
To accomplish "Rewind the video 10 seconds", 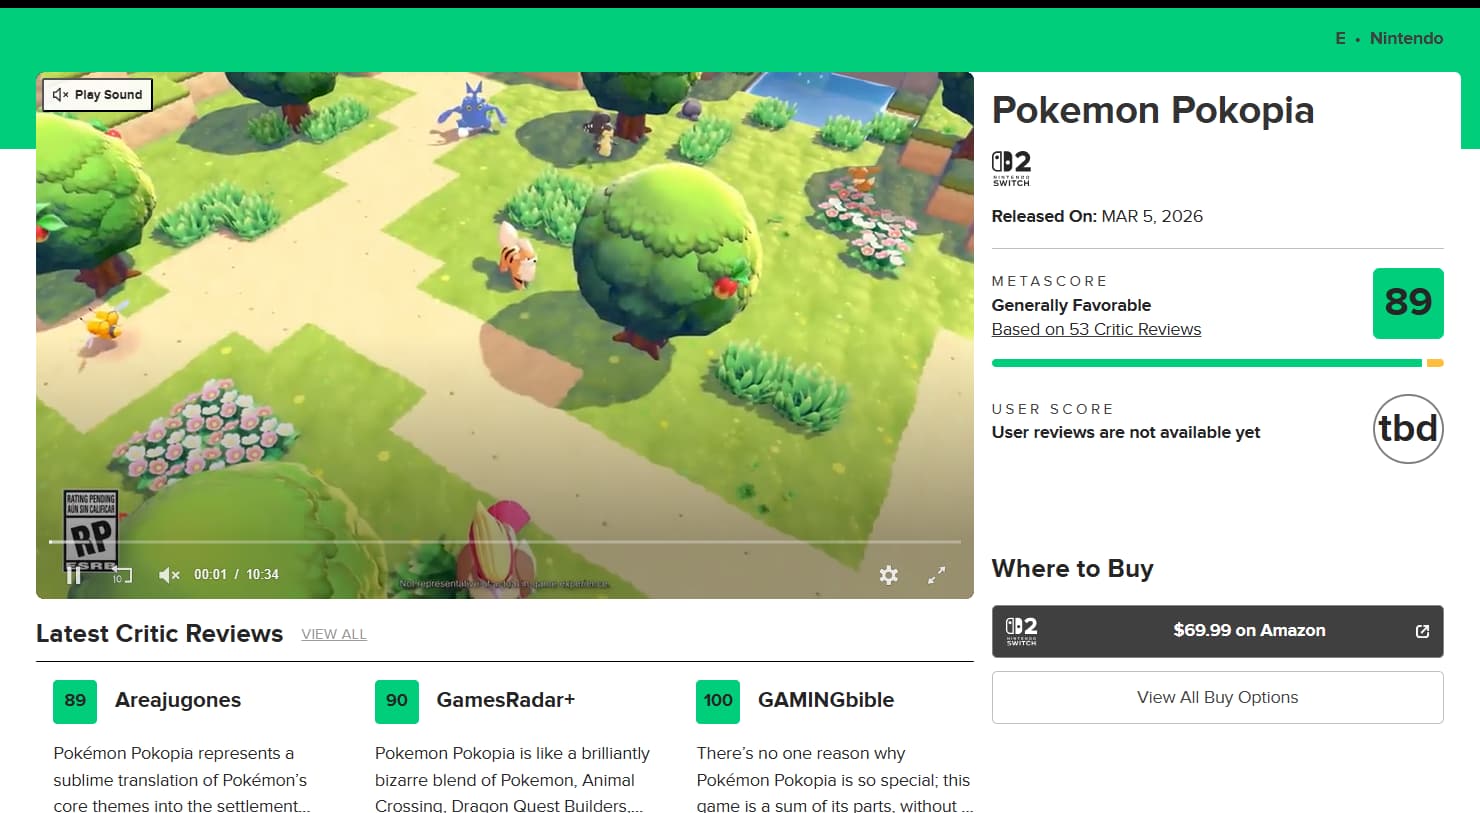I will [121, 575].
